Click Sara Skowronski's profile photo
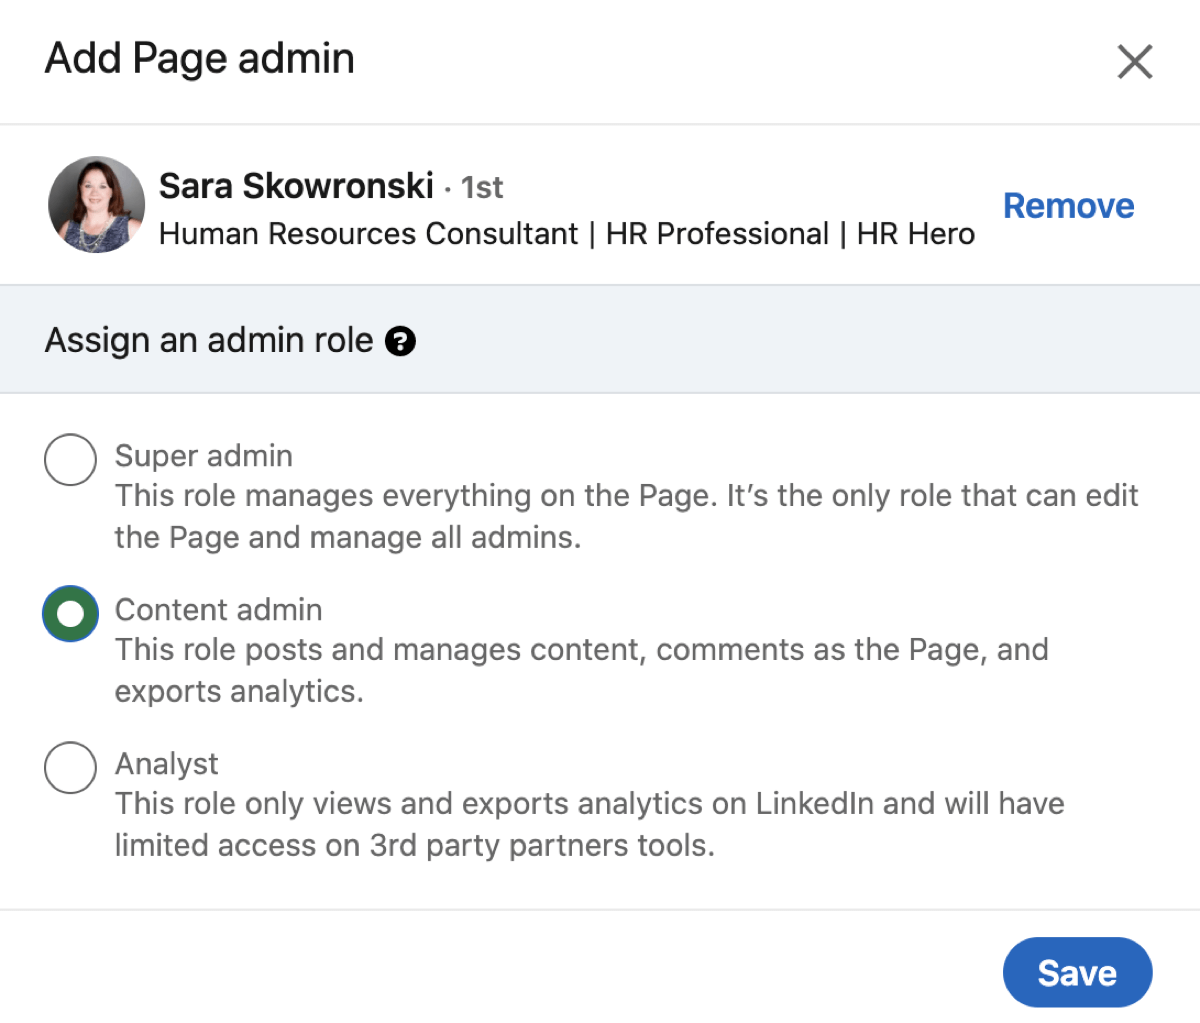Viewport: 1200px width, 1023px height. pyautogui.click(x=96, y=204)
